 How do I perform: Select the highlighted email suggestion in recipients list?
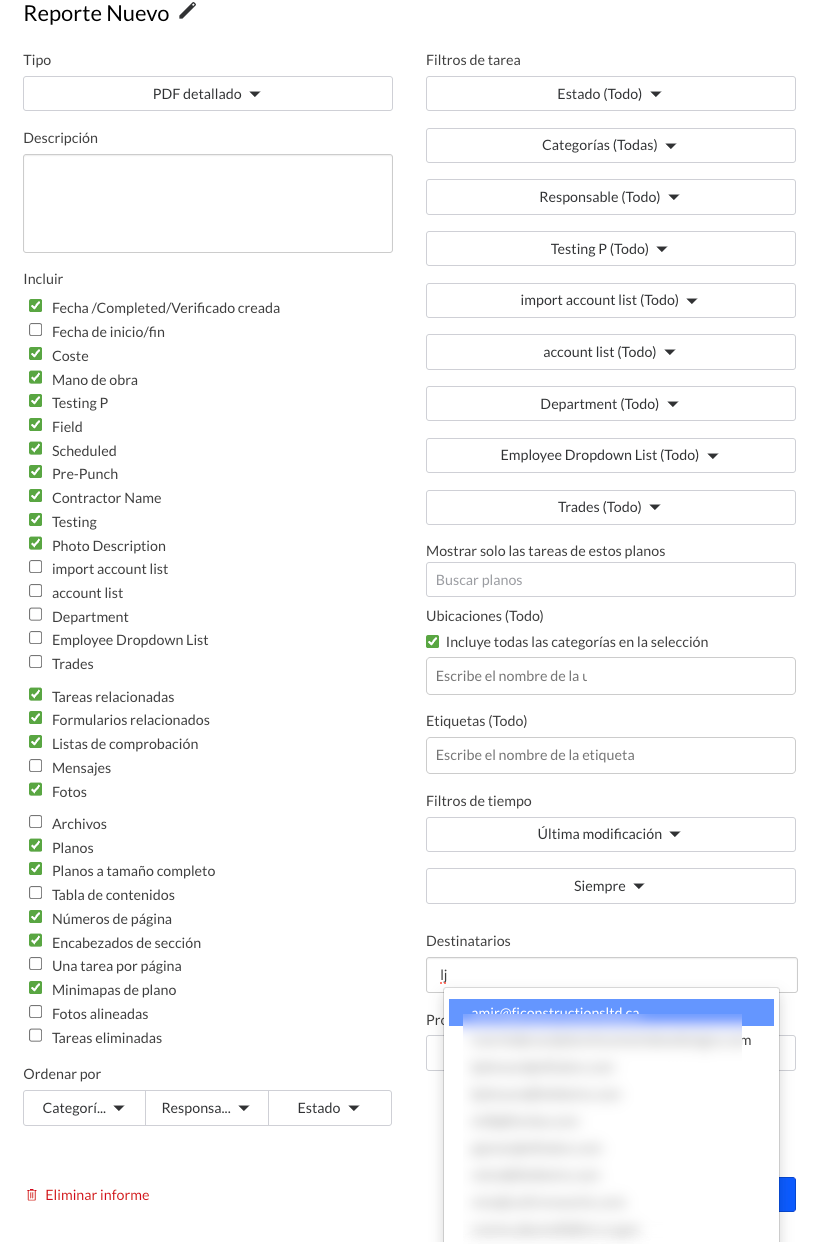pyautogui.click(x=610, y=1012)
